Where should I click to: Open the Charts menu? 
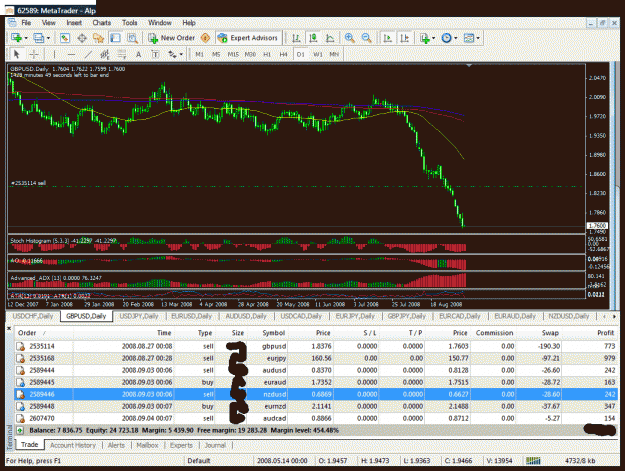[x=102, y=23]
